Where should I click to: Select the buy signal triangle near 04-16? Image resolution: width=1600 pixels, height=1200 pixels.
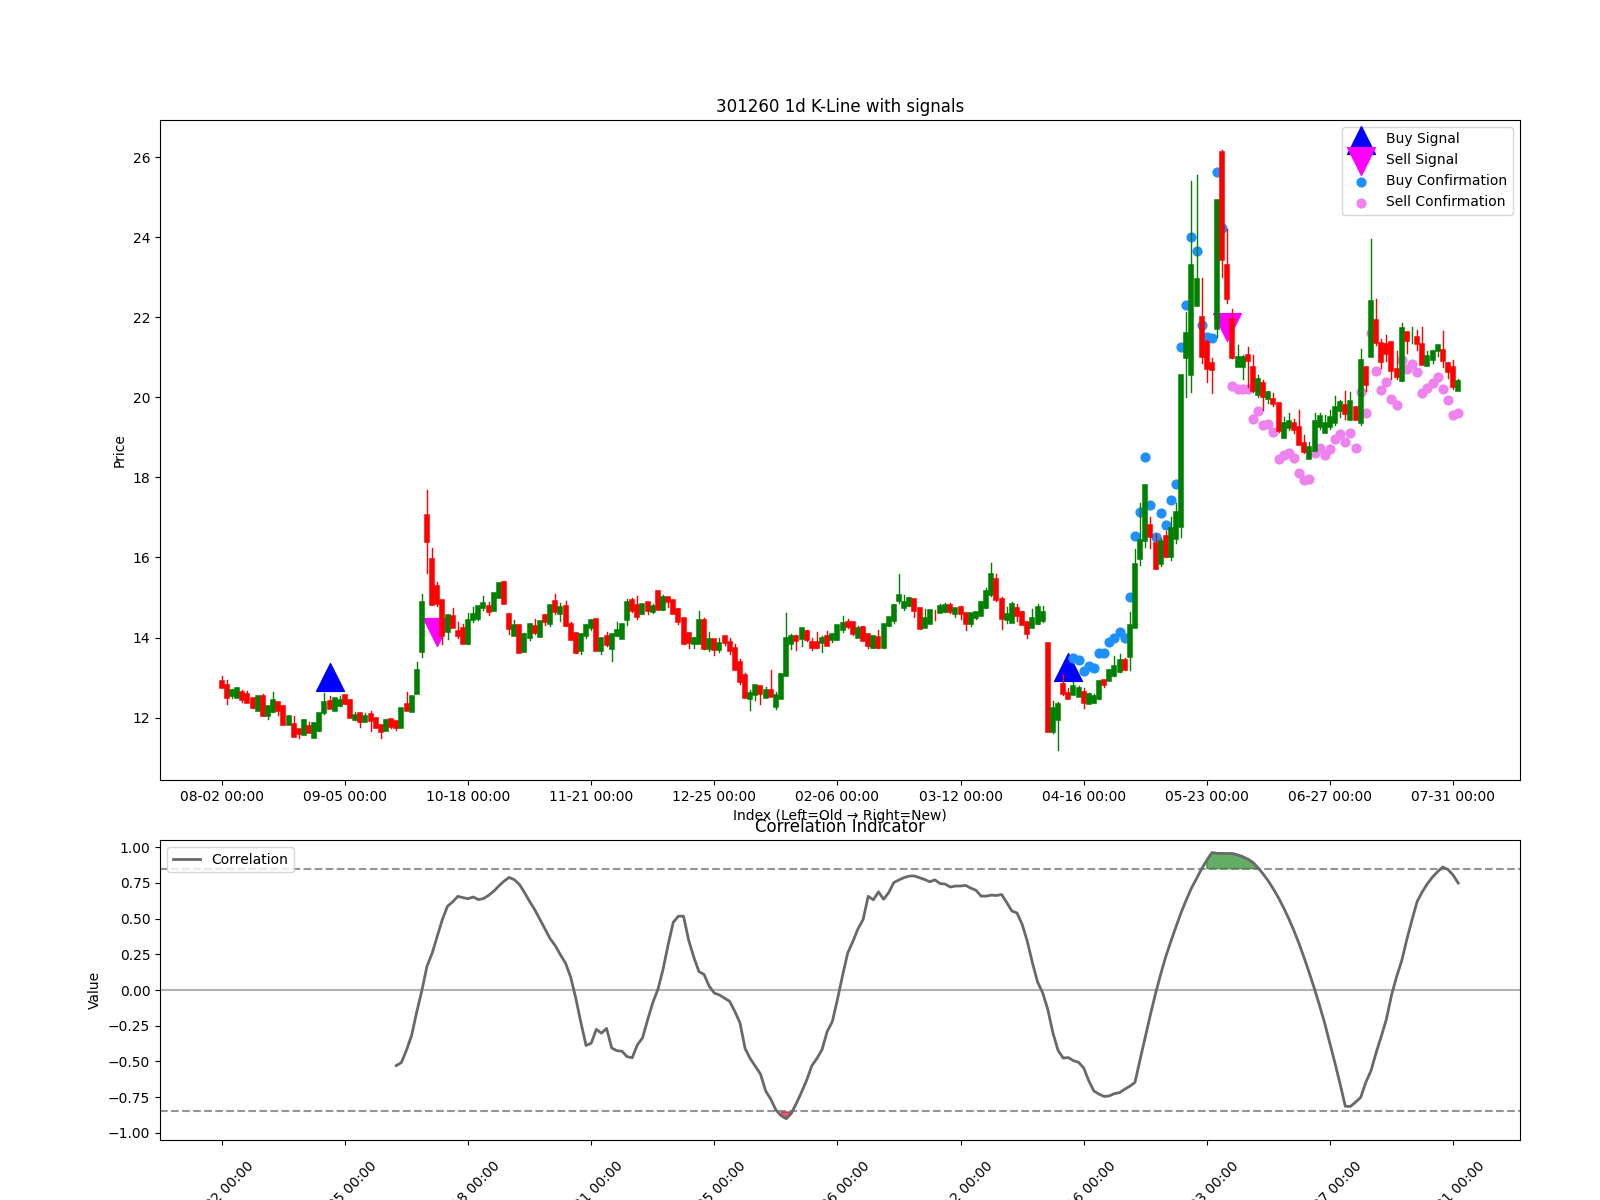coord(1068,668)
